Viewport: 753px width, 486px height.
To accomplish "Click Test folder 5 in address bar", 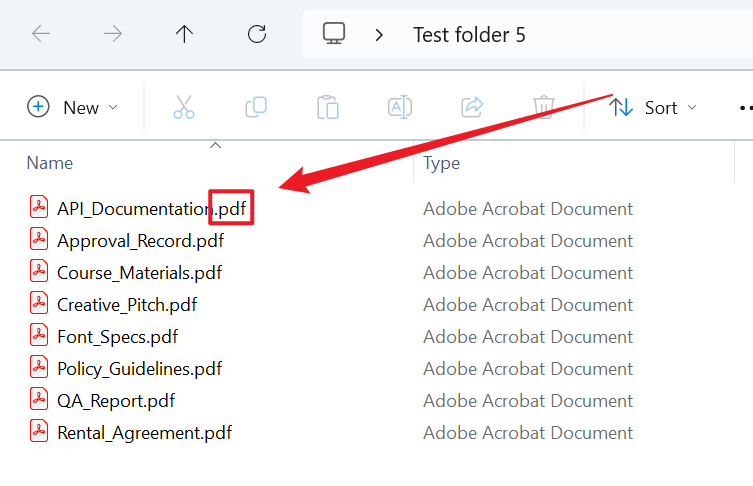I will click(469, 35).
